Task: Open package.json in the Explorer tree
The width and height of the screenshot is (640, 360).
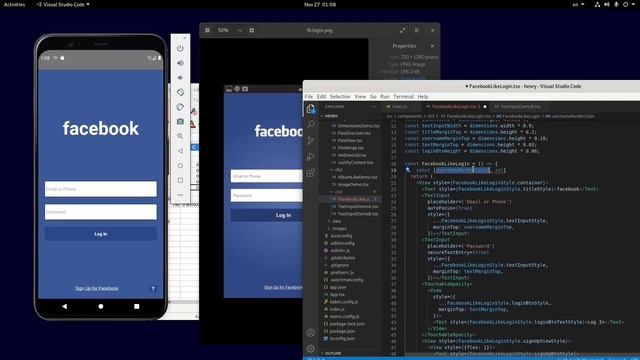Action: coord(342,331)
